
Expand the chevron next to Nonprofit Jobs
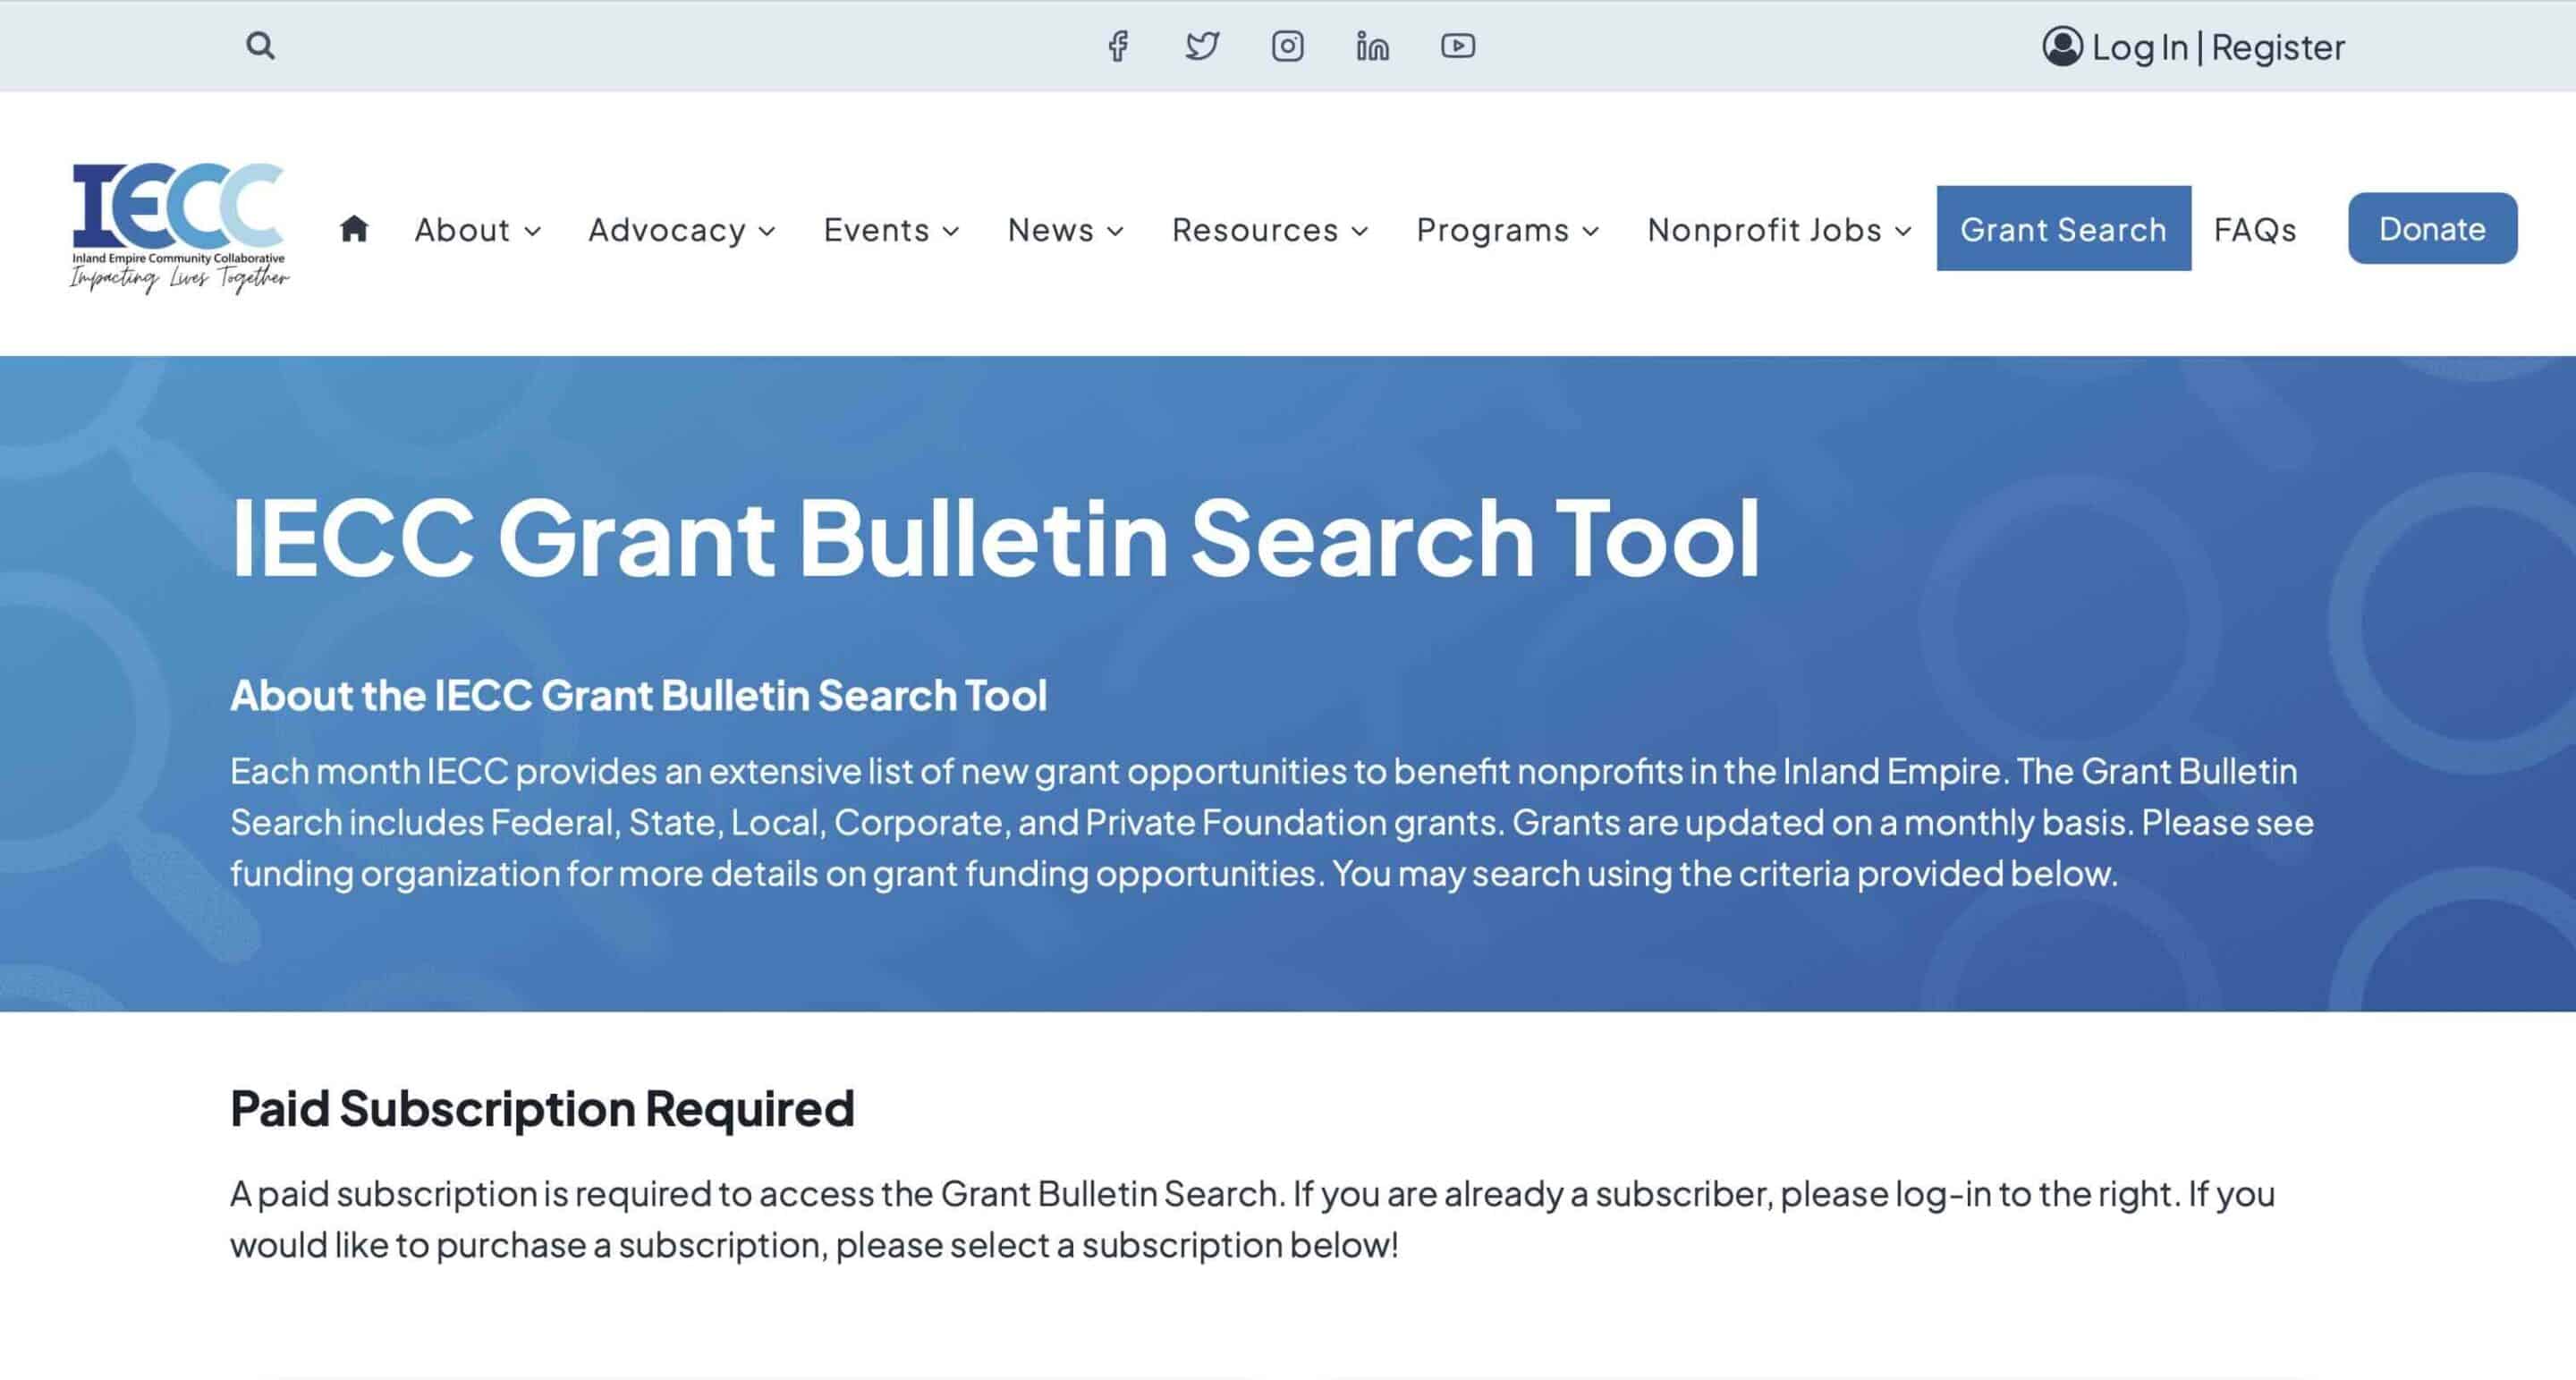coord(1904,232)
